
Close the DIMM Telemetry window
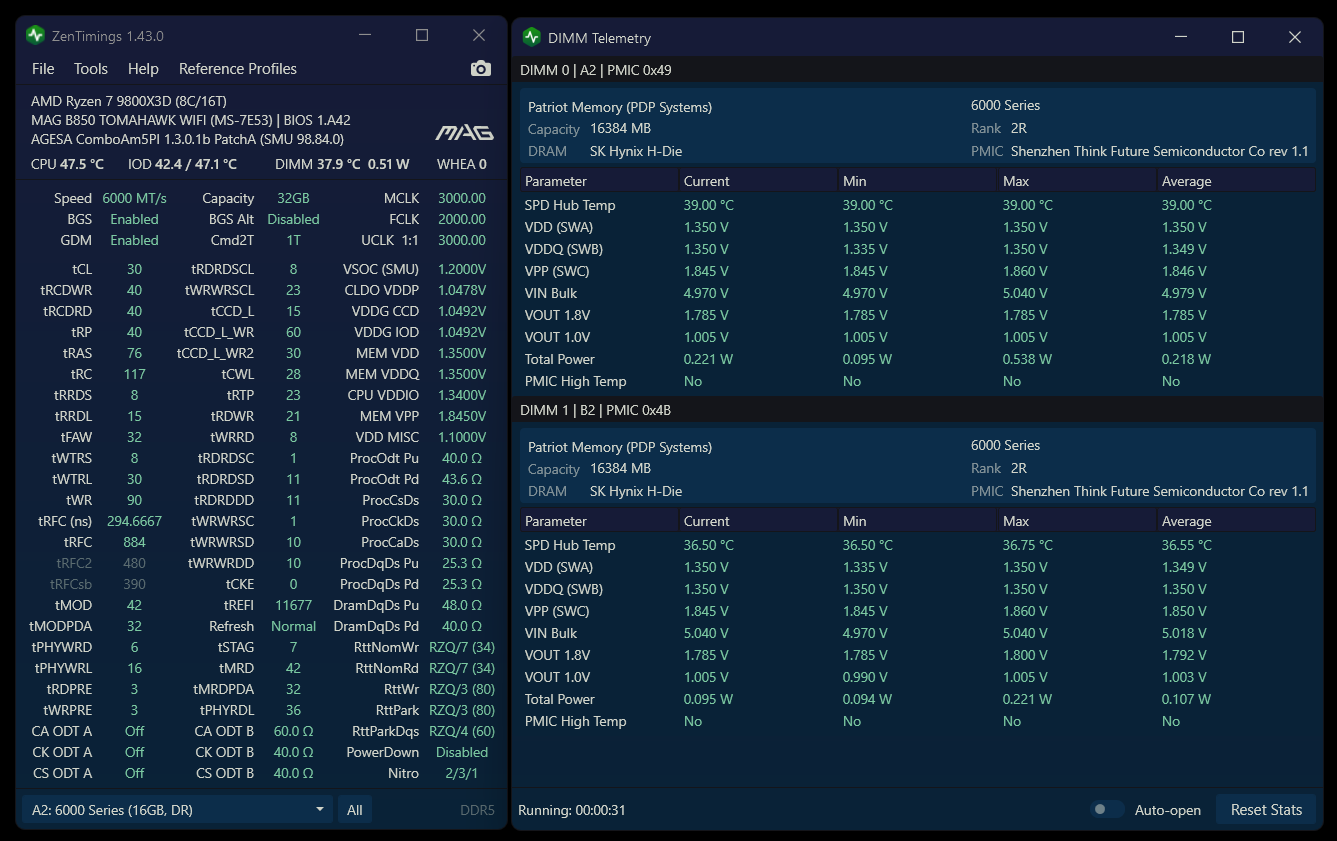(x=1295, y=37)
